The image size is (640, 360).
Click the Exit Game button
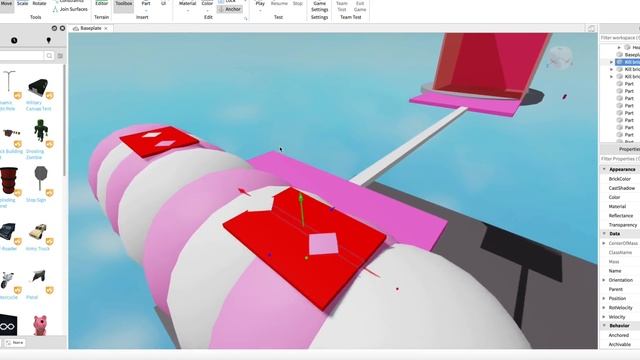coord(360,6)
